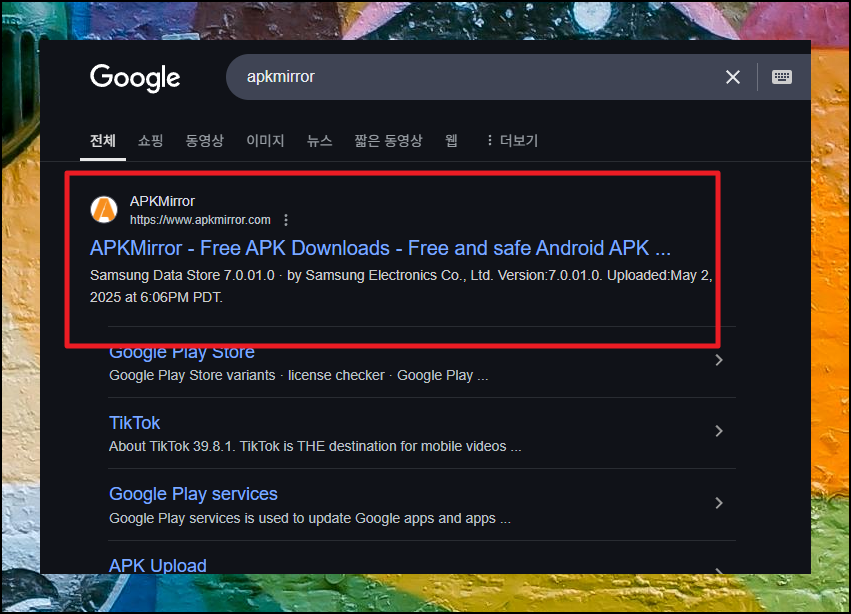This screenshot has width=851, height=614.
Task: Expand chevron on Google Play Store row
Action: 719,360
